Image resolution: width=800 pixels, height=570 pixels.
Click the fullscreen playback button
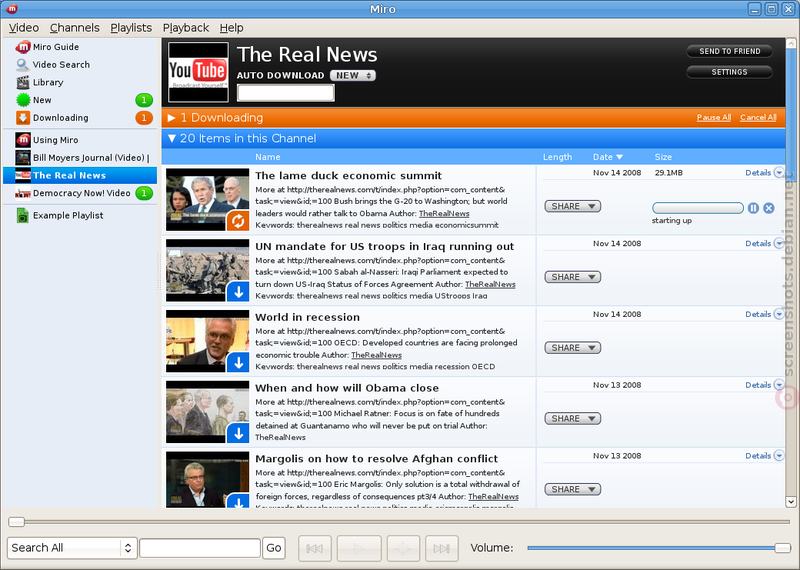(403, 548)
